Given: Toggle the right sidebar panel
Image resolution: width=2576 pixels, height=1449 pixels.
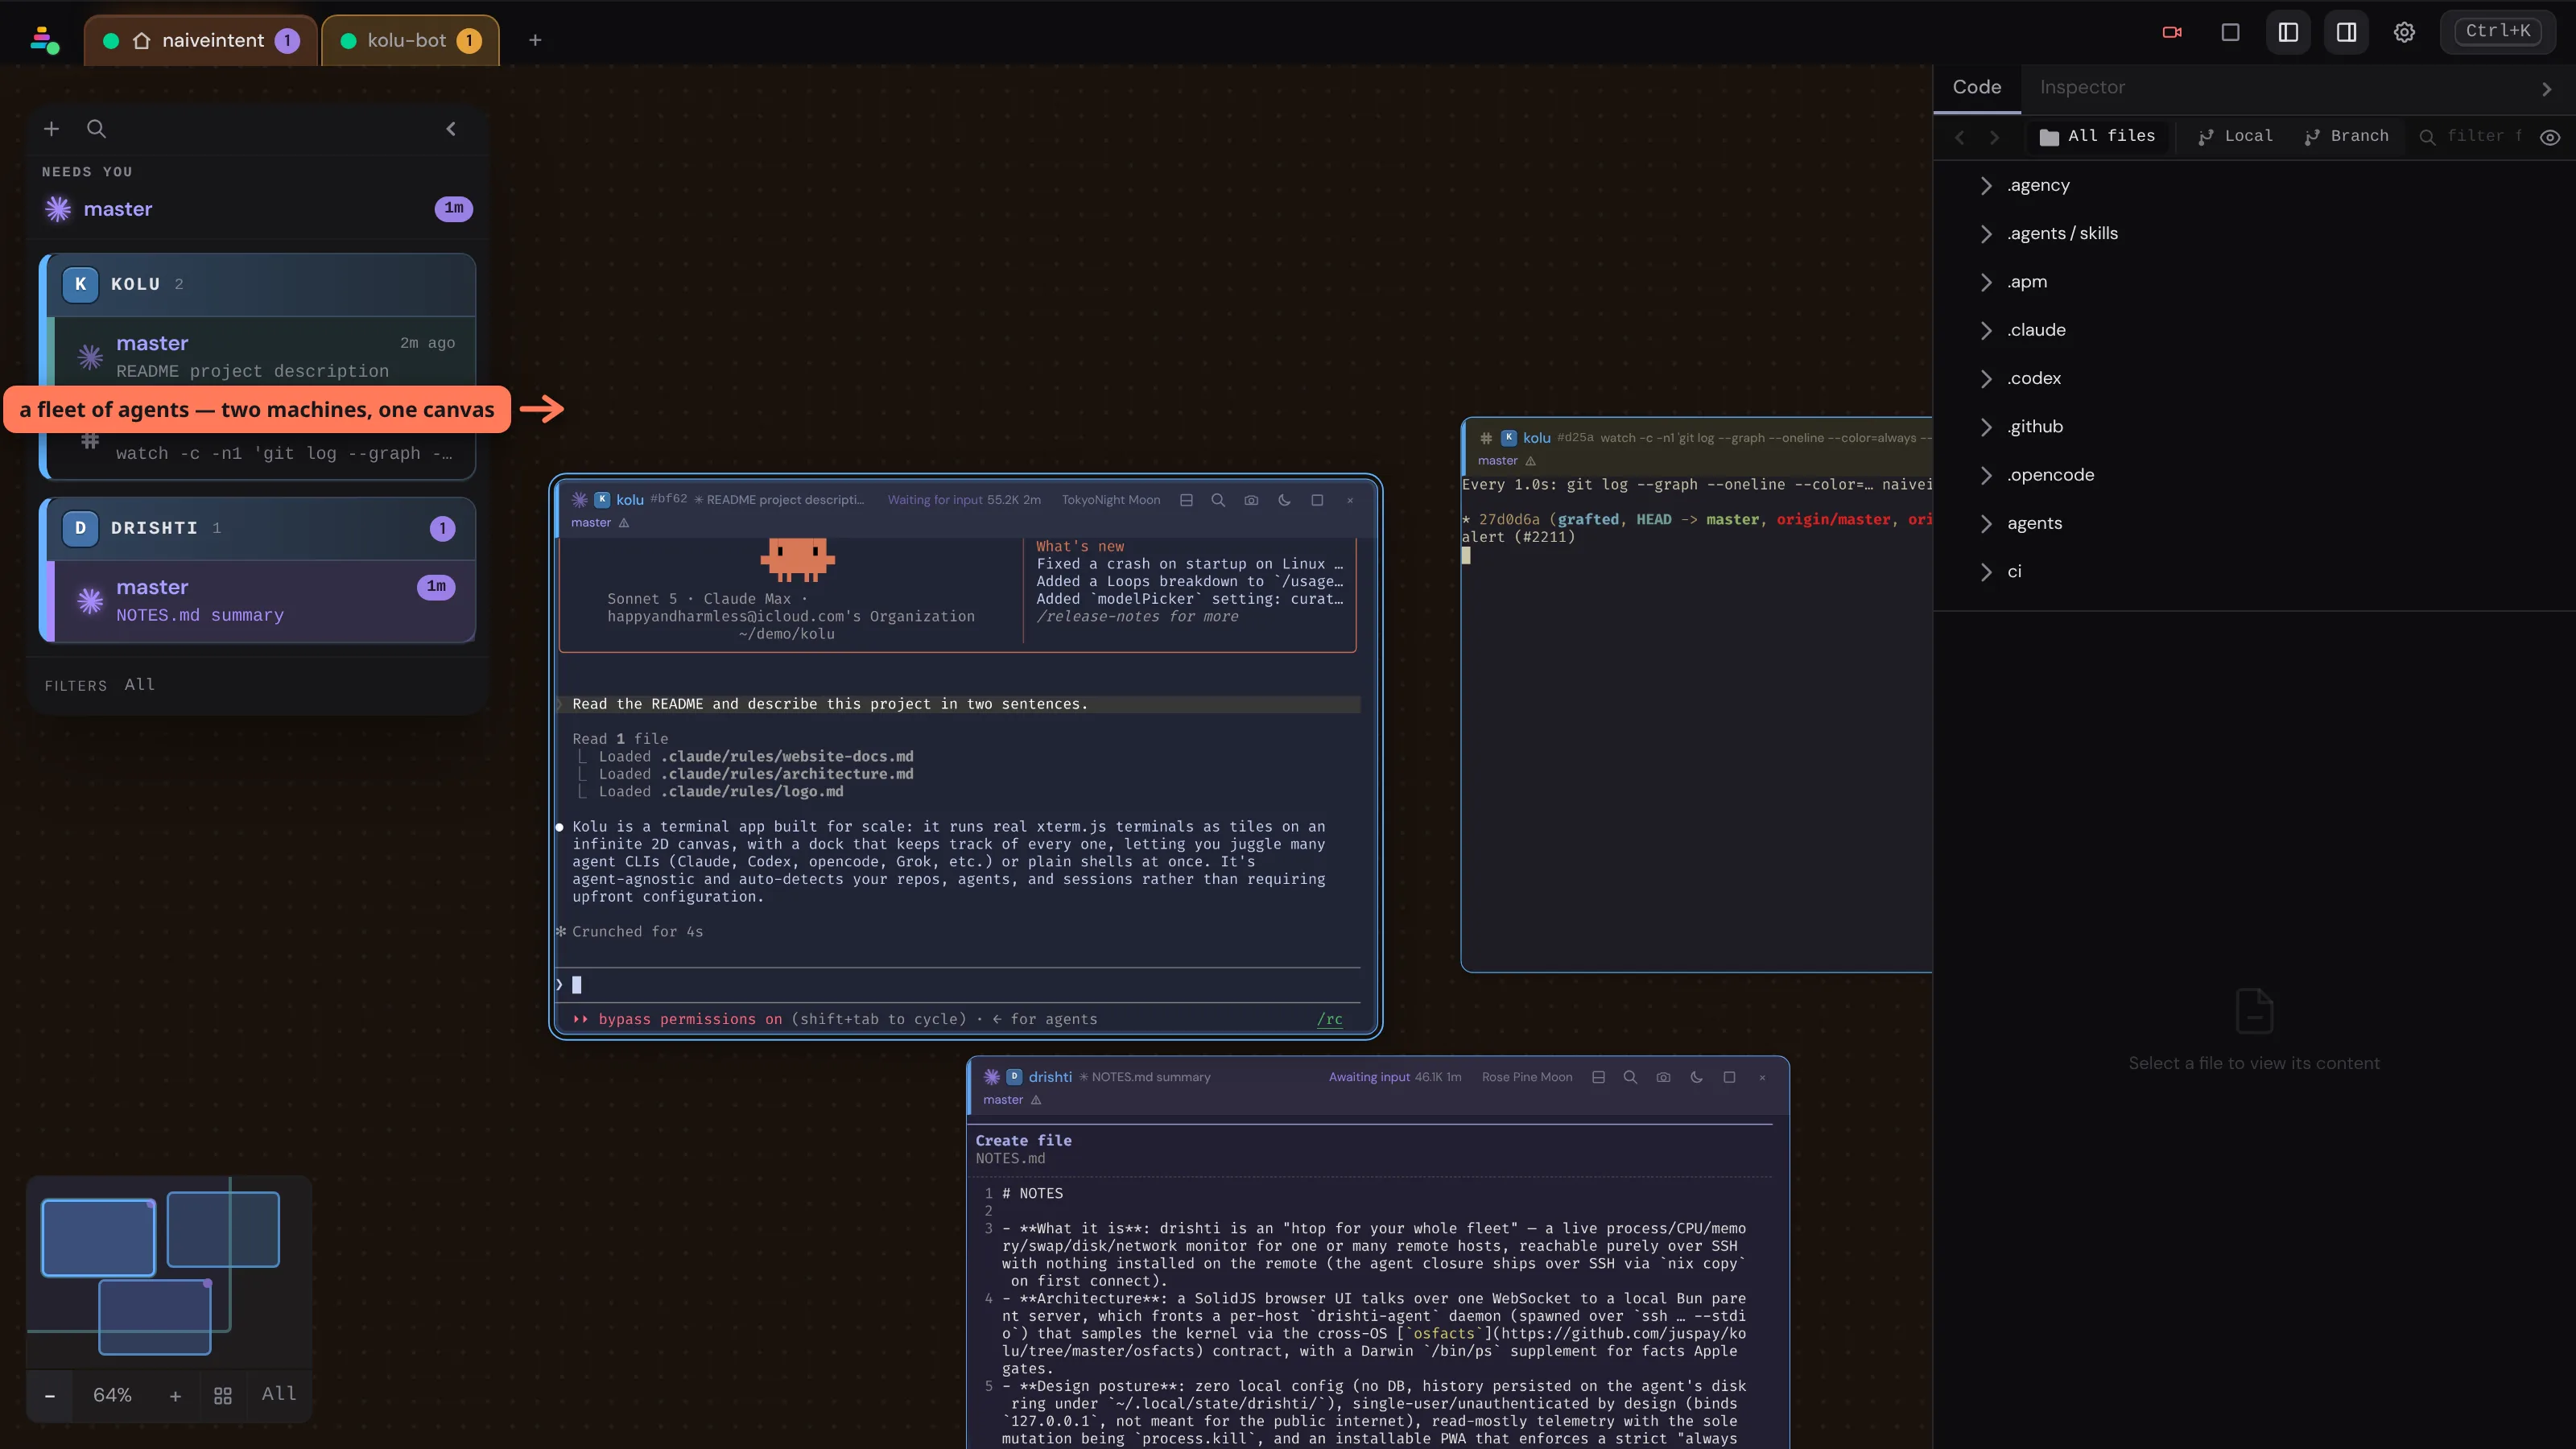Looking at the screenshot, I should (2346, 32).
